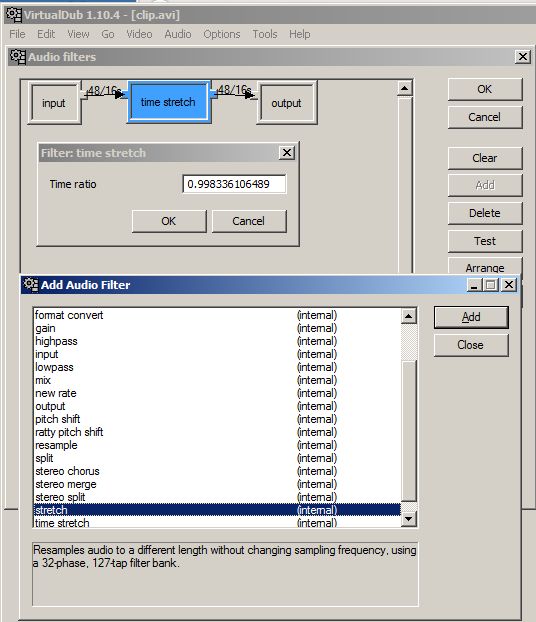Screen dimensions: 536x622
Task: Click the Audio filters dialog gear icon
Action: 17,57
